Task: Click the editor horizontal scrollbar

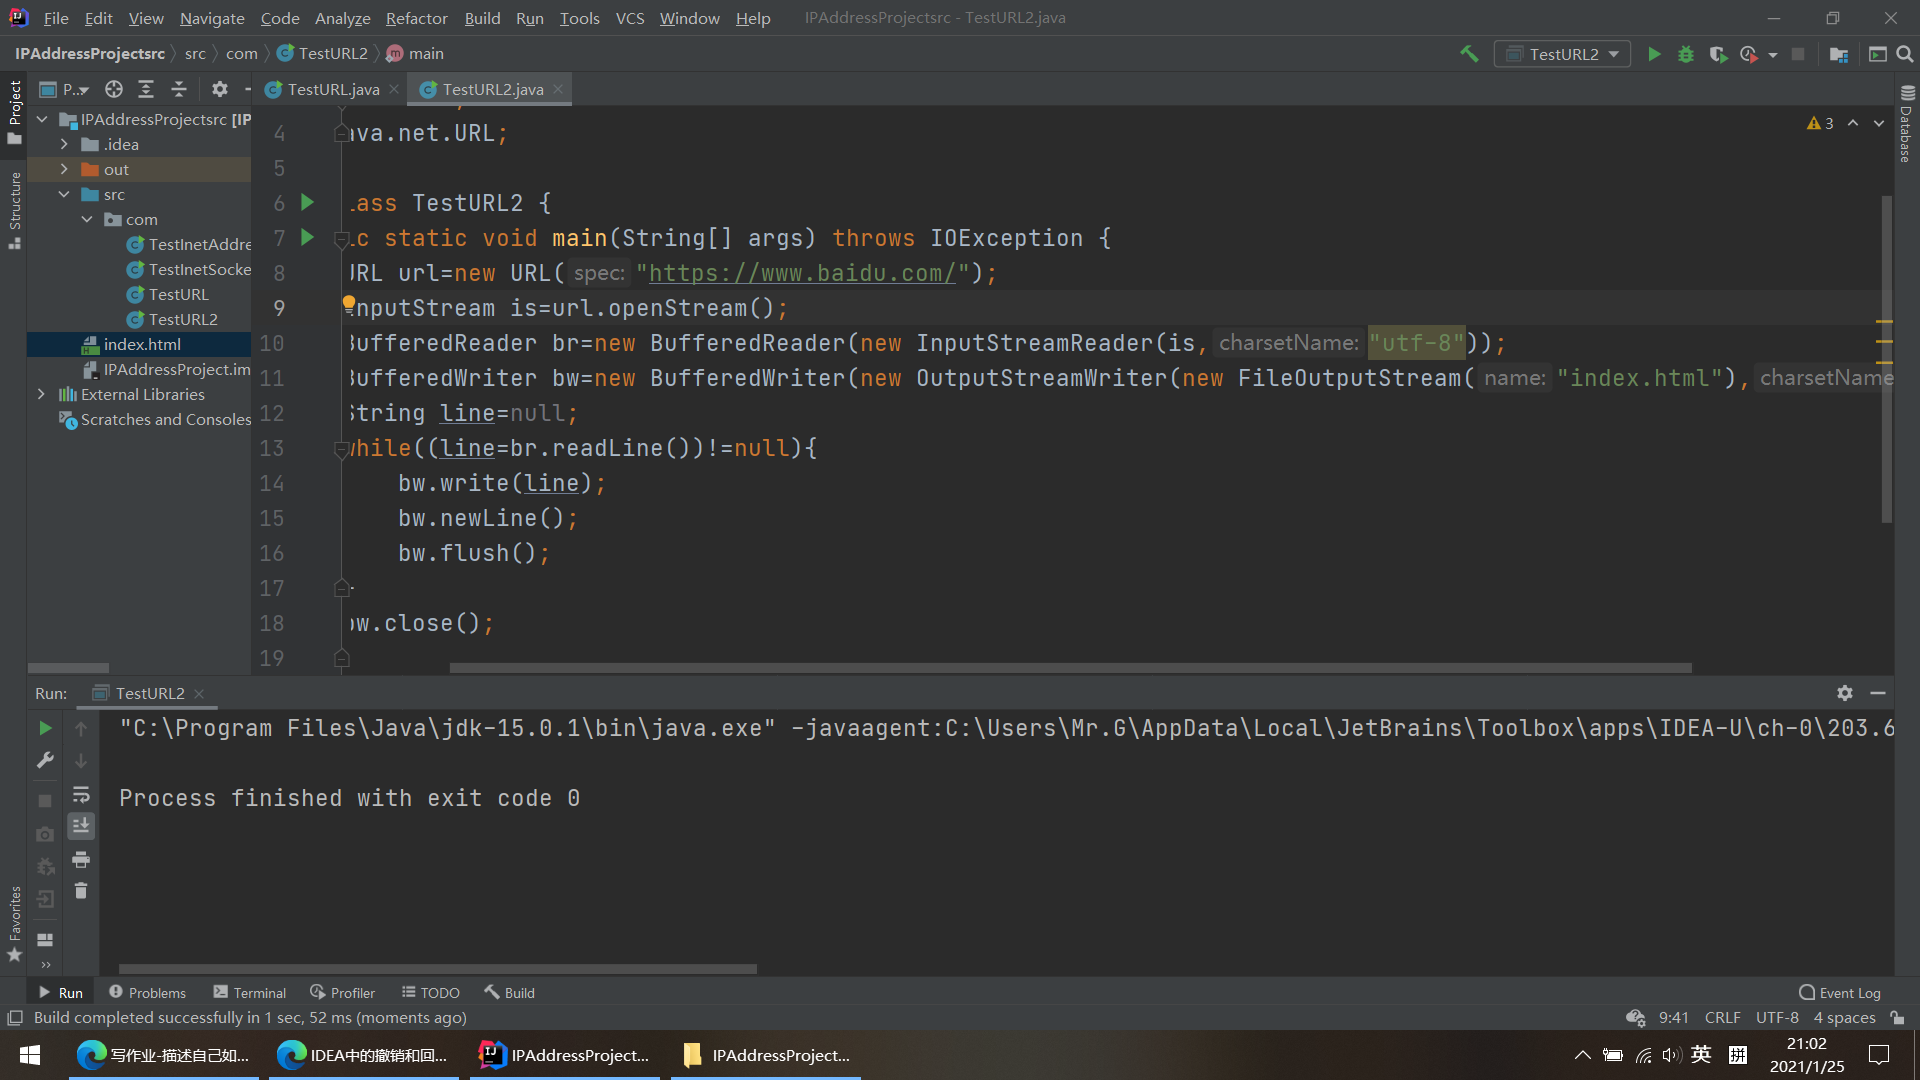Action: 1070,668
